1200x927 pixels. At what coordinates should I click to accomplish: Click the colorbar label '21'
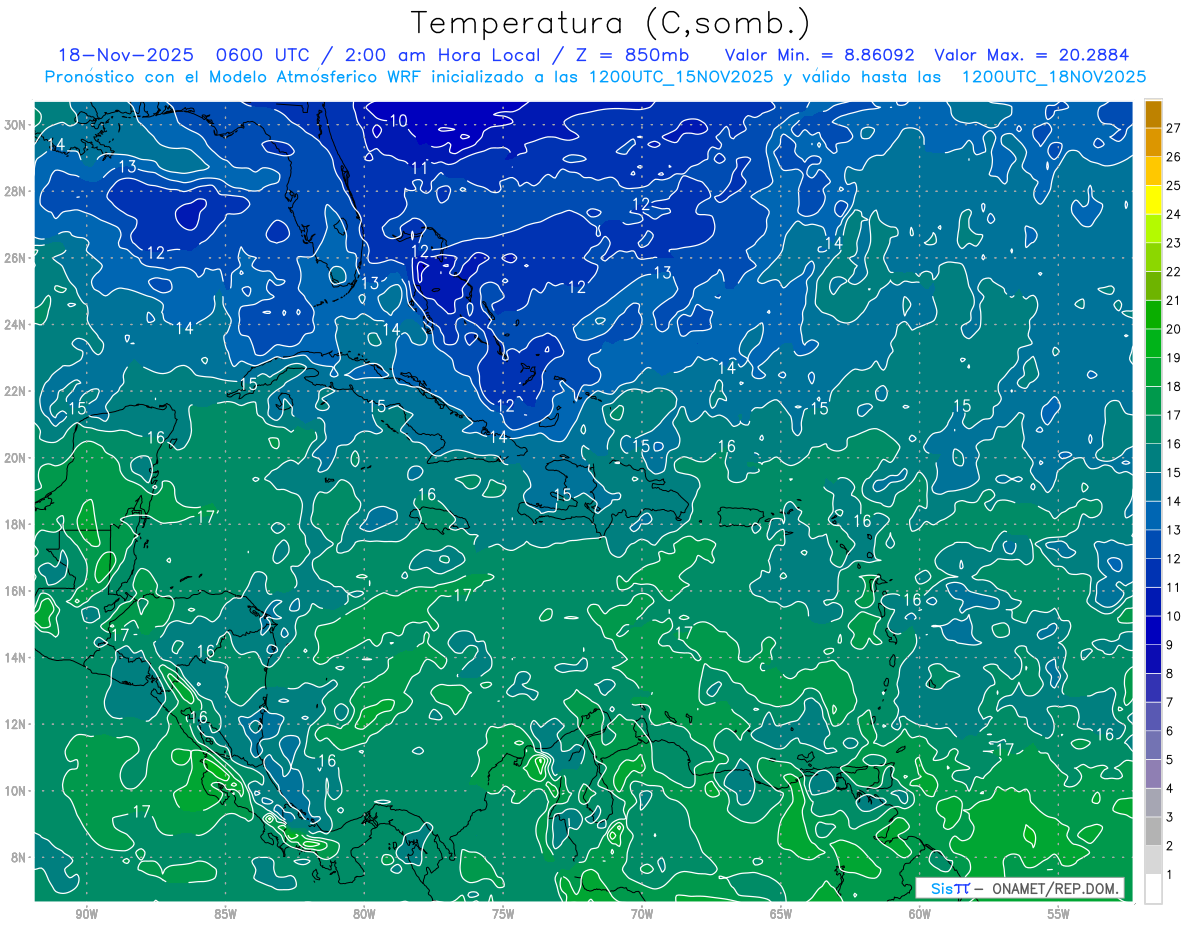1173,300
